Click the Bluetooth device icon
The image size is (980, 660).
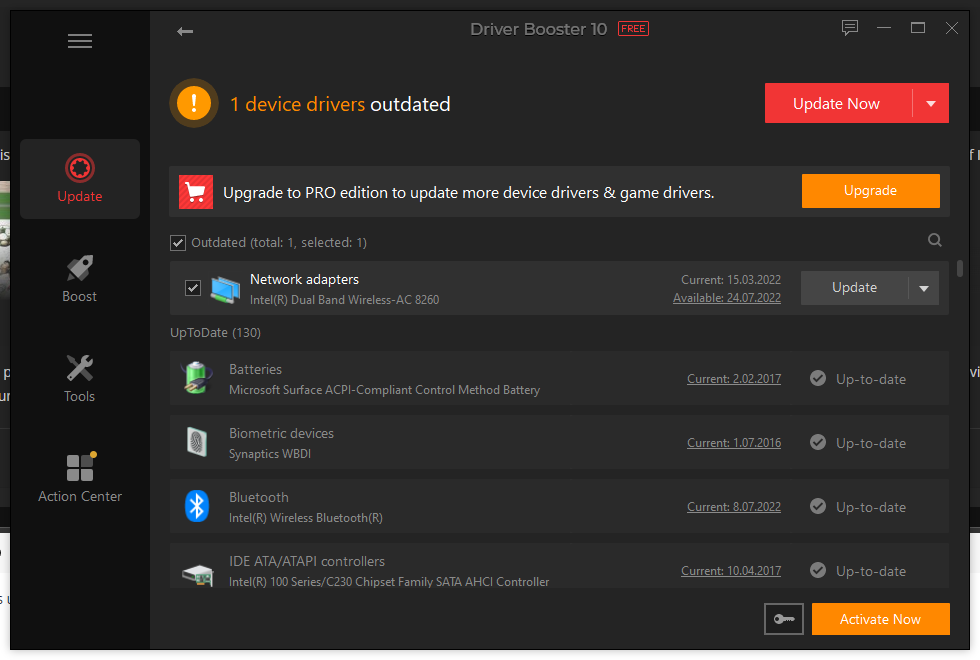pos(197,506)
